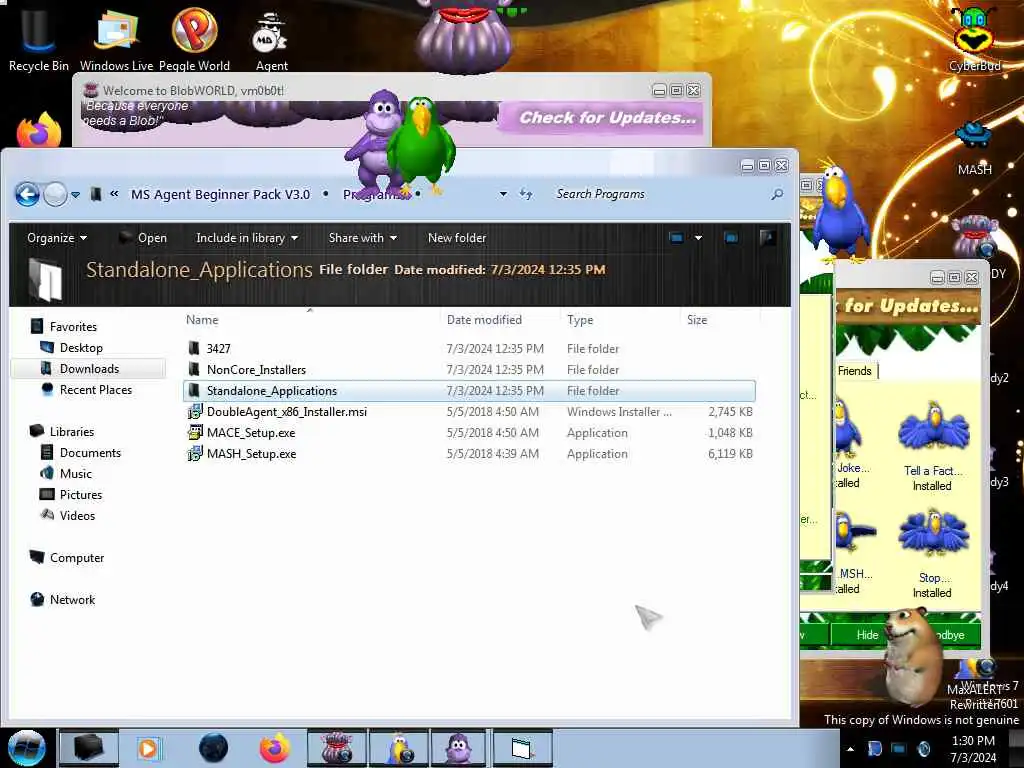Open Libraries in navigation pane
Viewport: 1024px width, 768px height.
pos(72,432)
